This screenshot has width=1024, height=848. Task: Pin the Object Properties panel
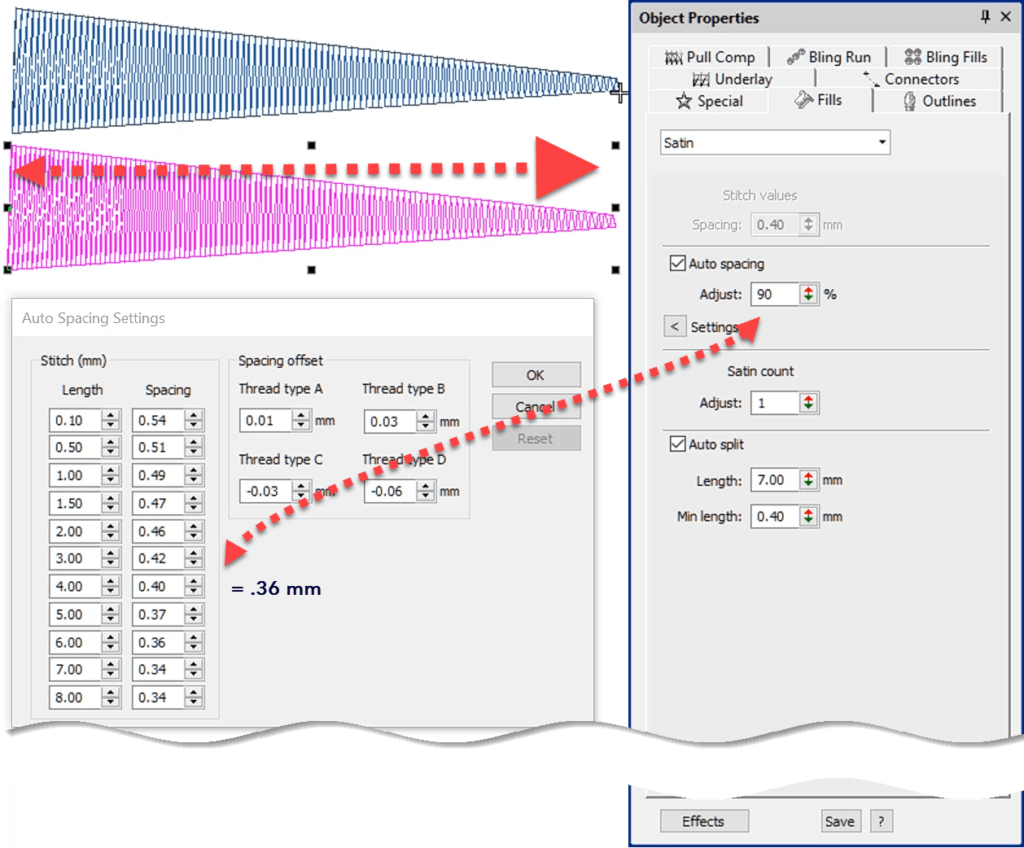click(x=985, y=17)
